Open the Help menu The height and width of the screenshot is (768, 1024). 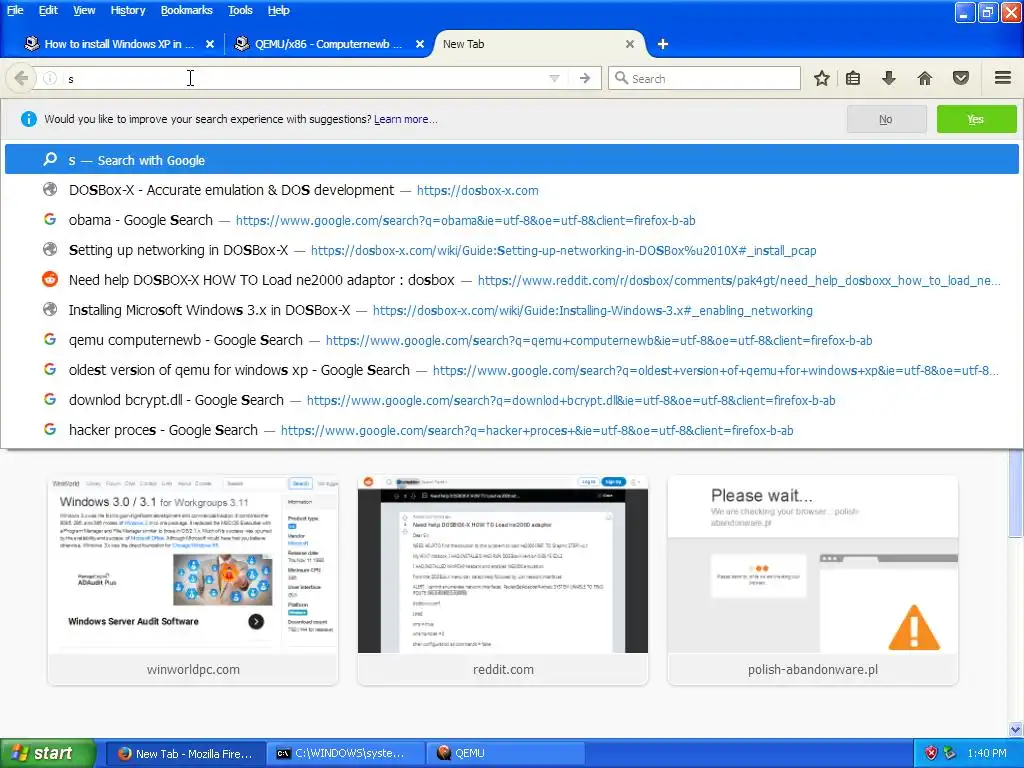[x=278, y=10]
